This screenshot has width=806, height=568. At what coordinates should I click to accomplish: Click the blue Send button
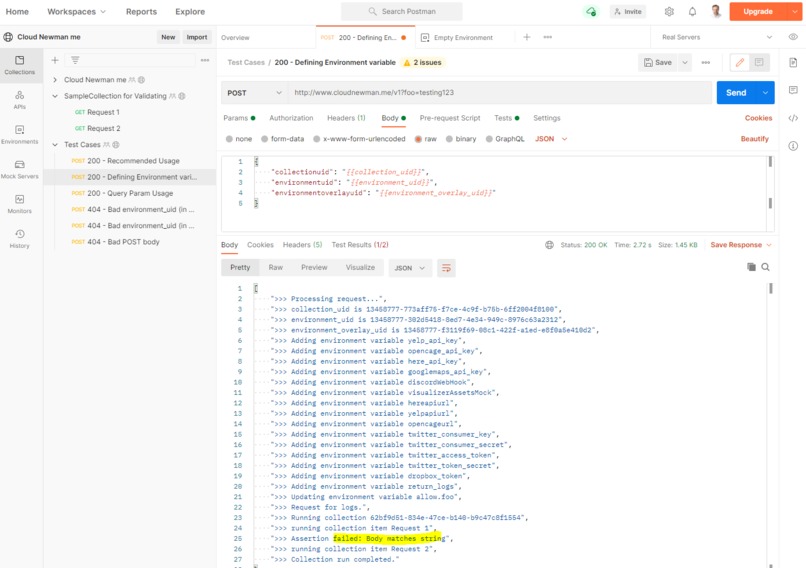[x=736, y=93]
